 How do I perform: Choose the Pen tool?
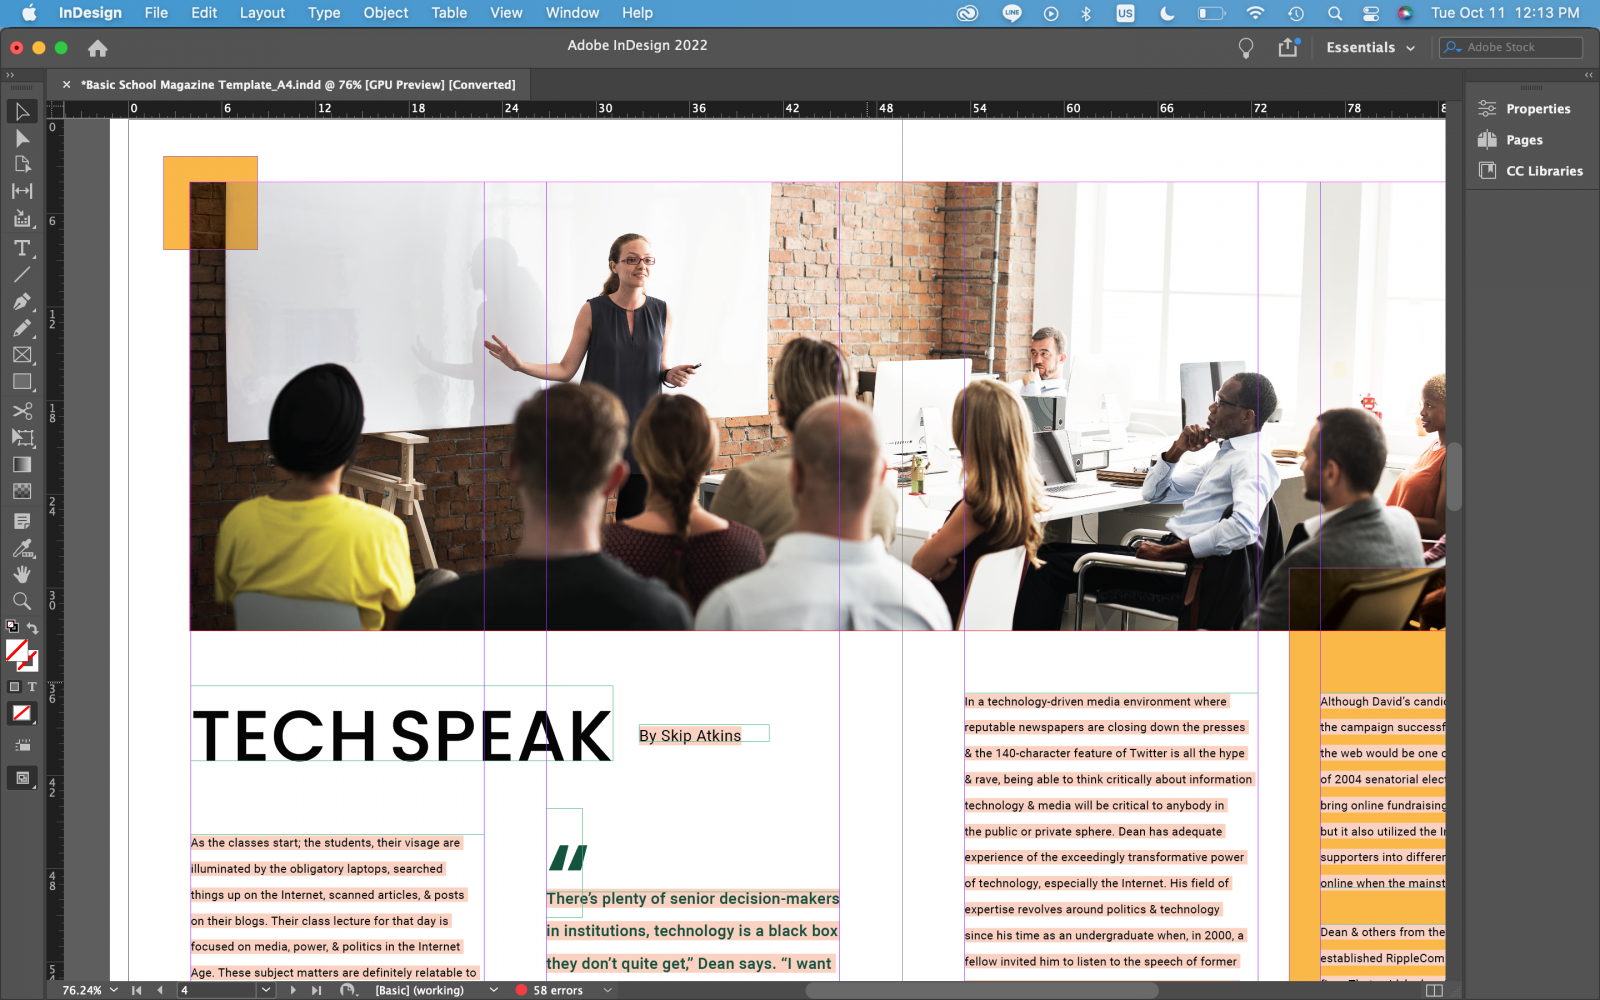[22, 301]
